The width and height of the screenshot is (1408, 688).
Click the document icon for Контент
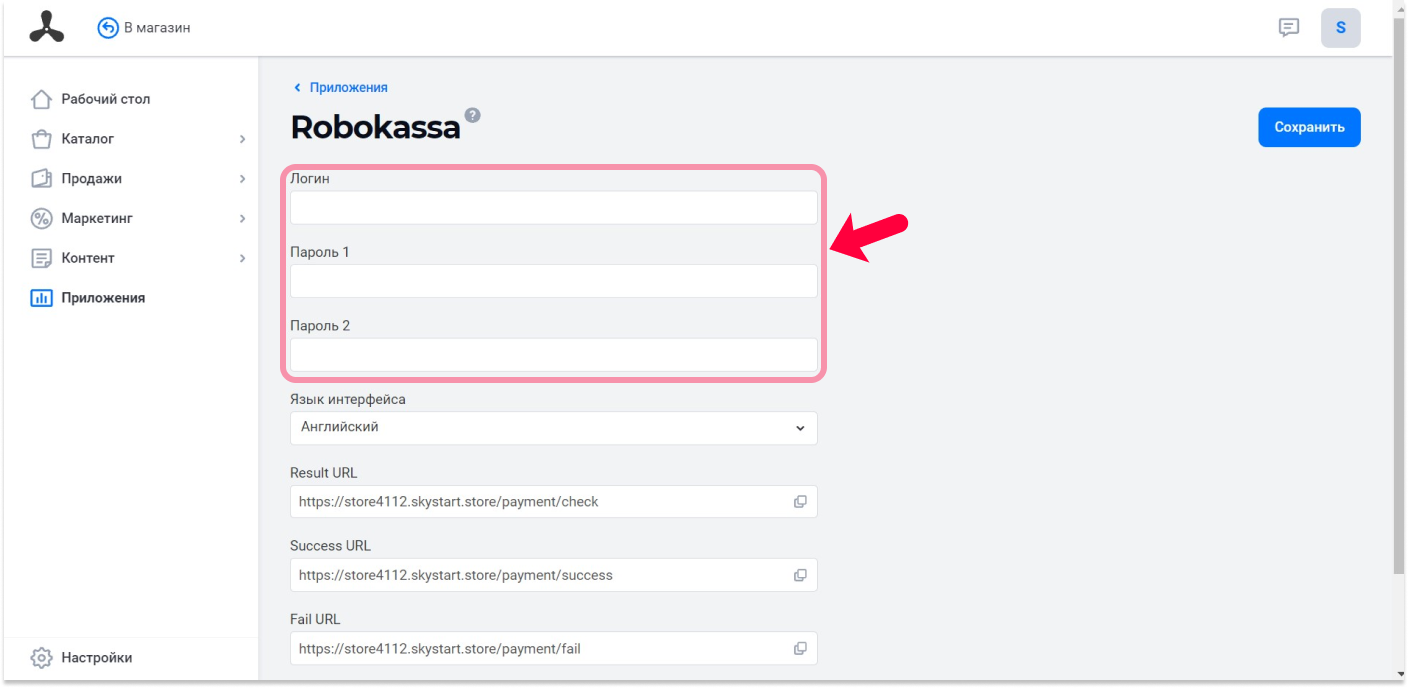(41, 258)
